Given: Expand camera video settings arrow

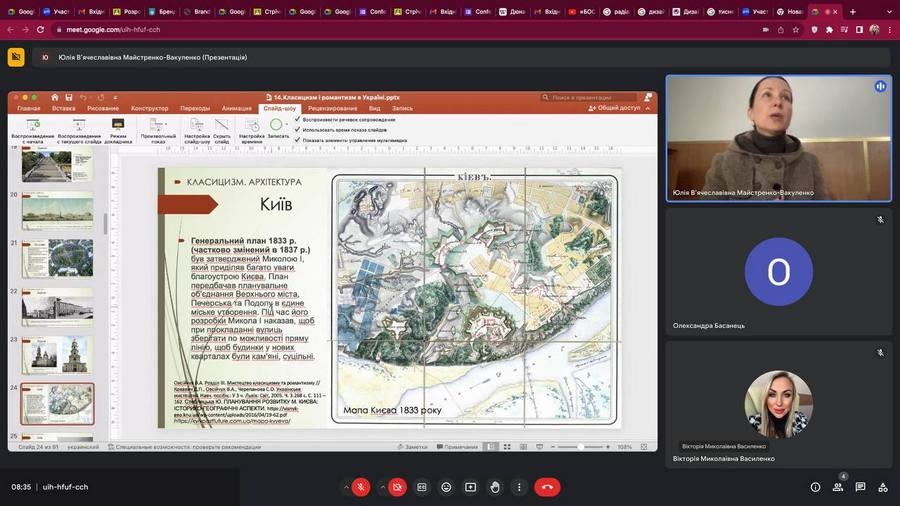Looking at the screenshot, I should [382, 487].
